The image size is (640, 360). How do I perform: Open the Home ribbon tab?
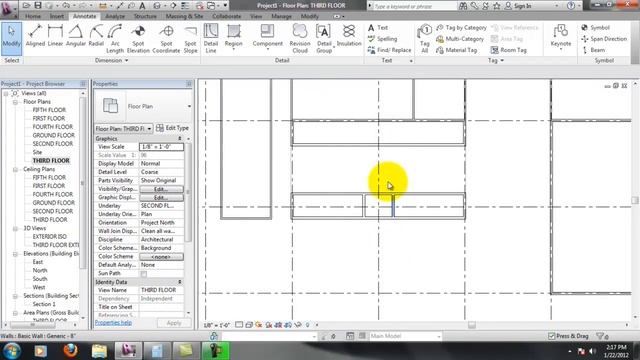tap(33, 16)
